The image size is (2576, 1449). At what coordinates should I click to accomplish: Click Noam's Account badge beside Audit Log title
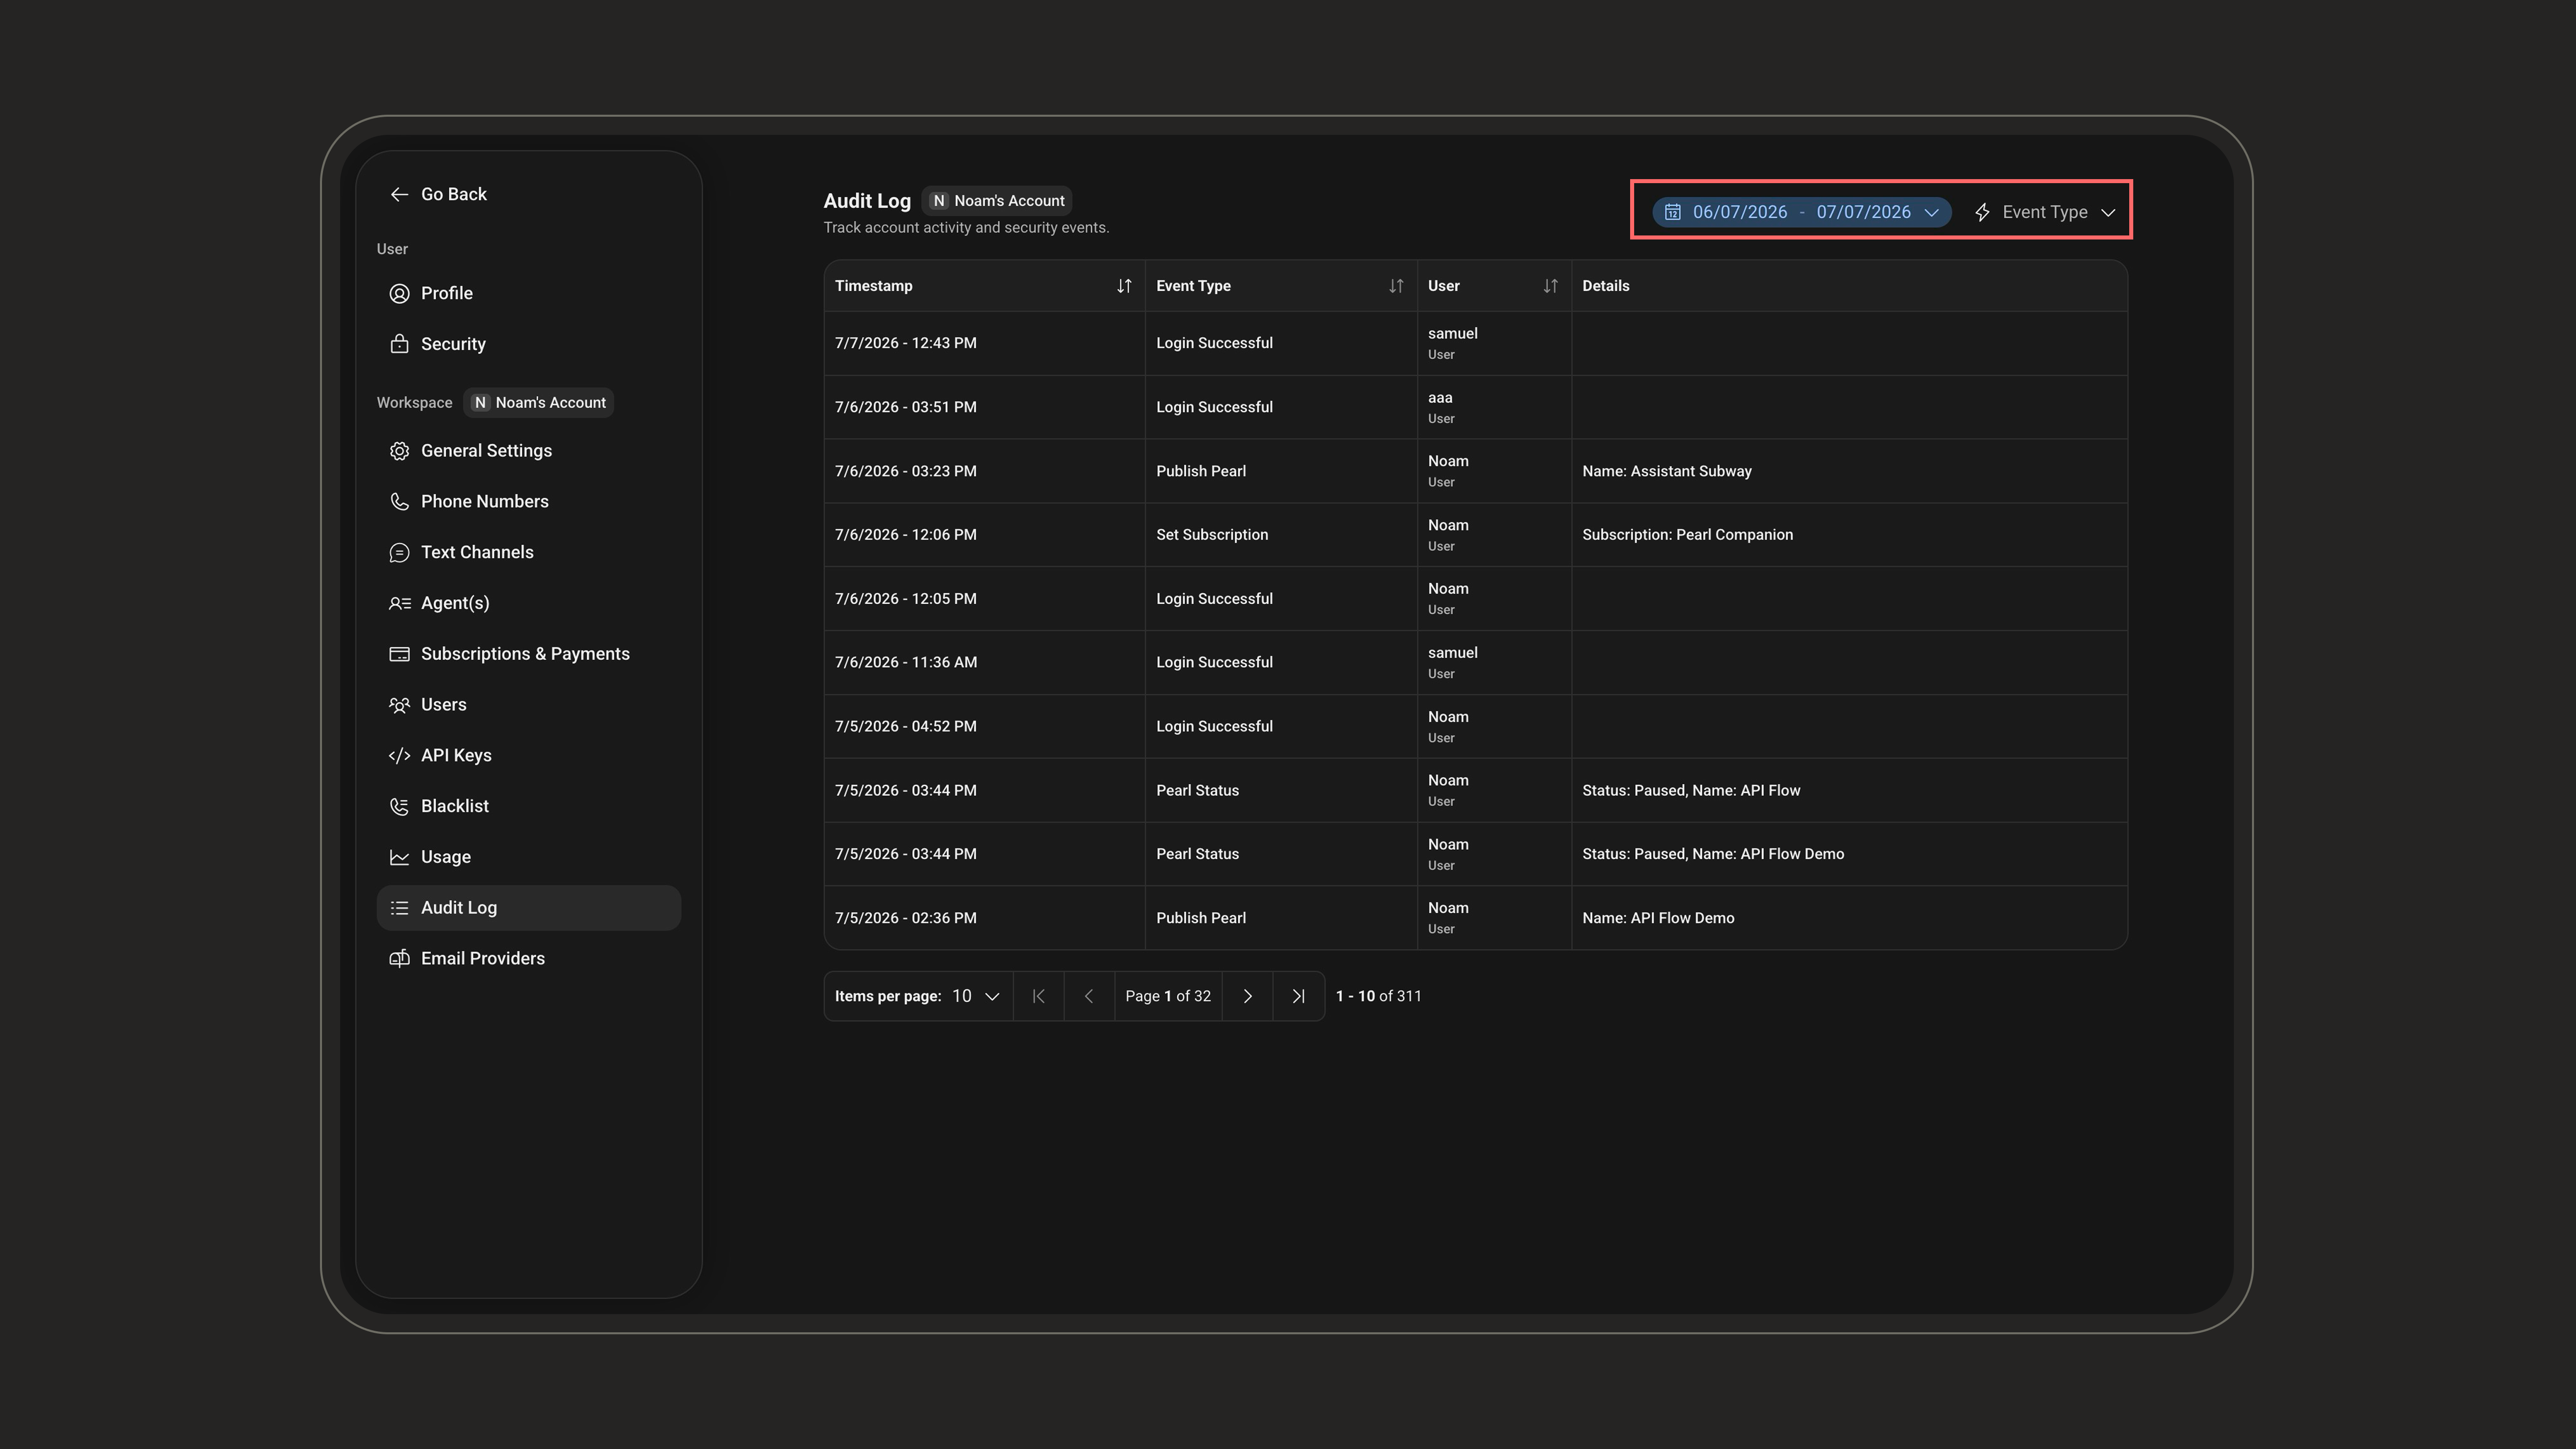[x=997, y=201]
